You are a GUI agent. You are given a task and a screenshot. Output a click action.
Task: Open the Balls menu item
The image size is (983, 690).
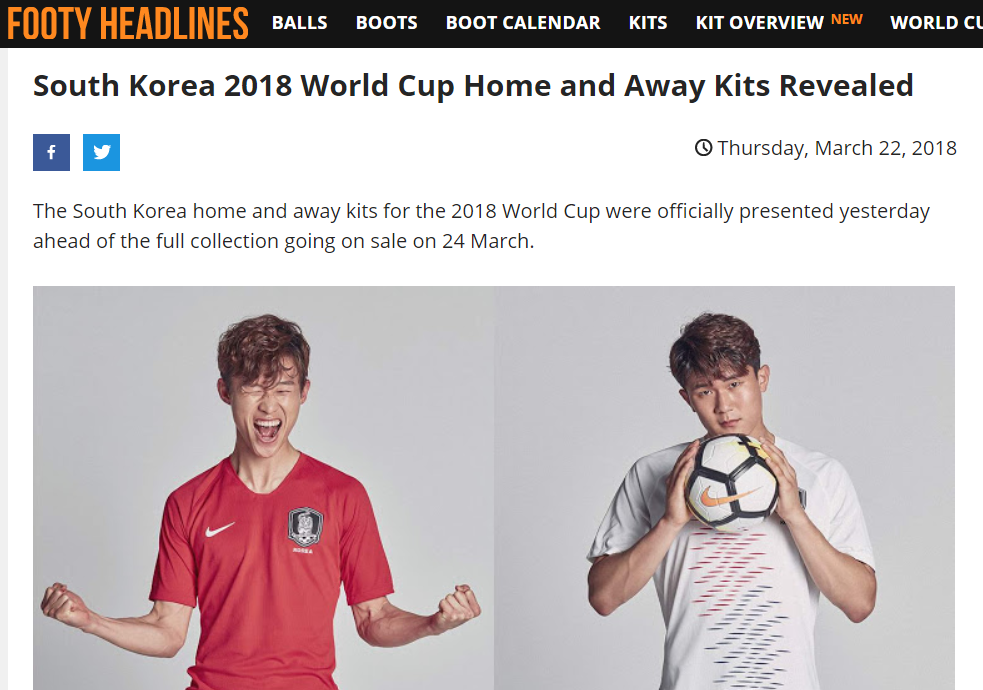300,23
